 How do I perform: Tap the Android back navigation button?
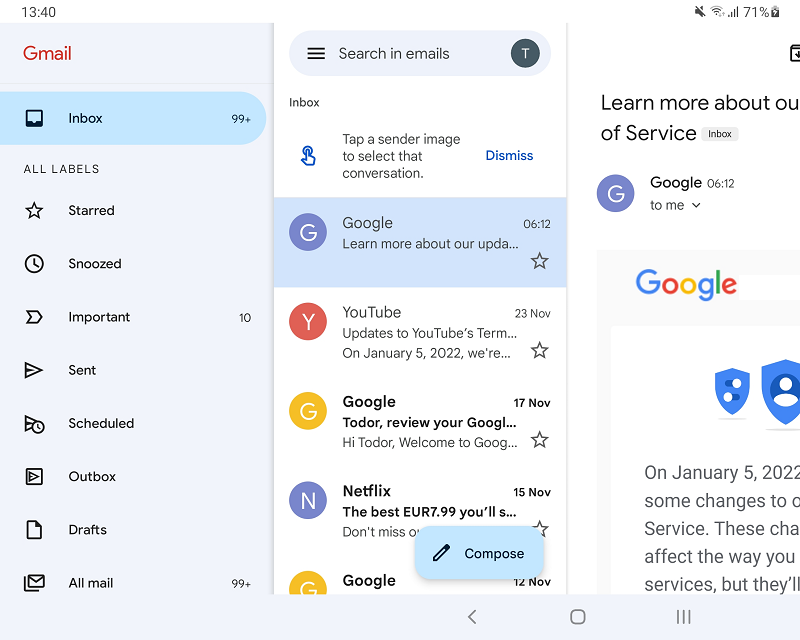click(472, 617)
